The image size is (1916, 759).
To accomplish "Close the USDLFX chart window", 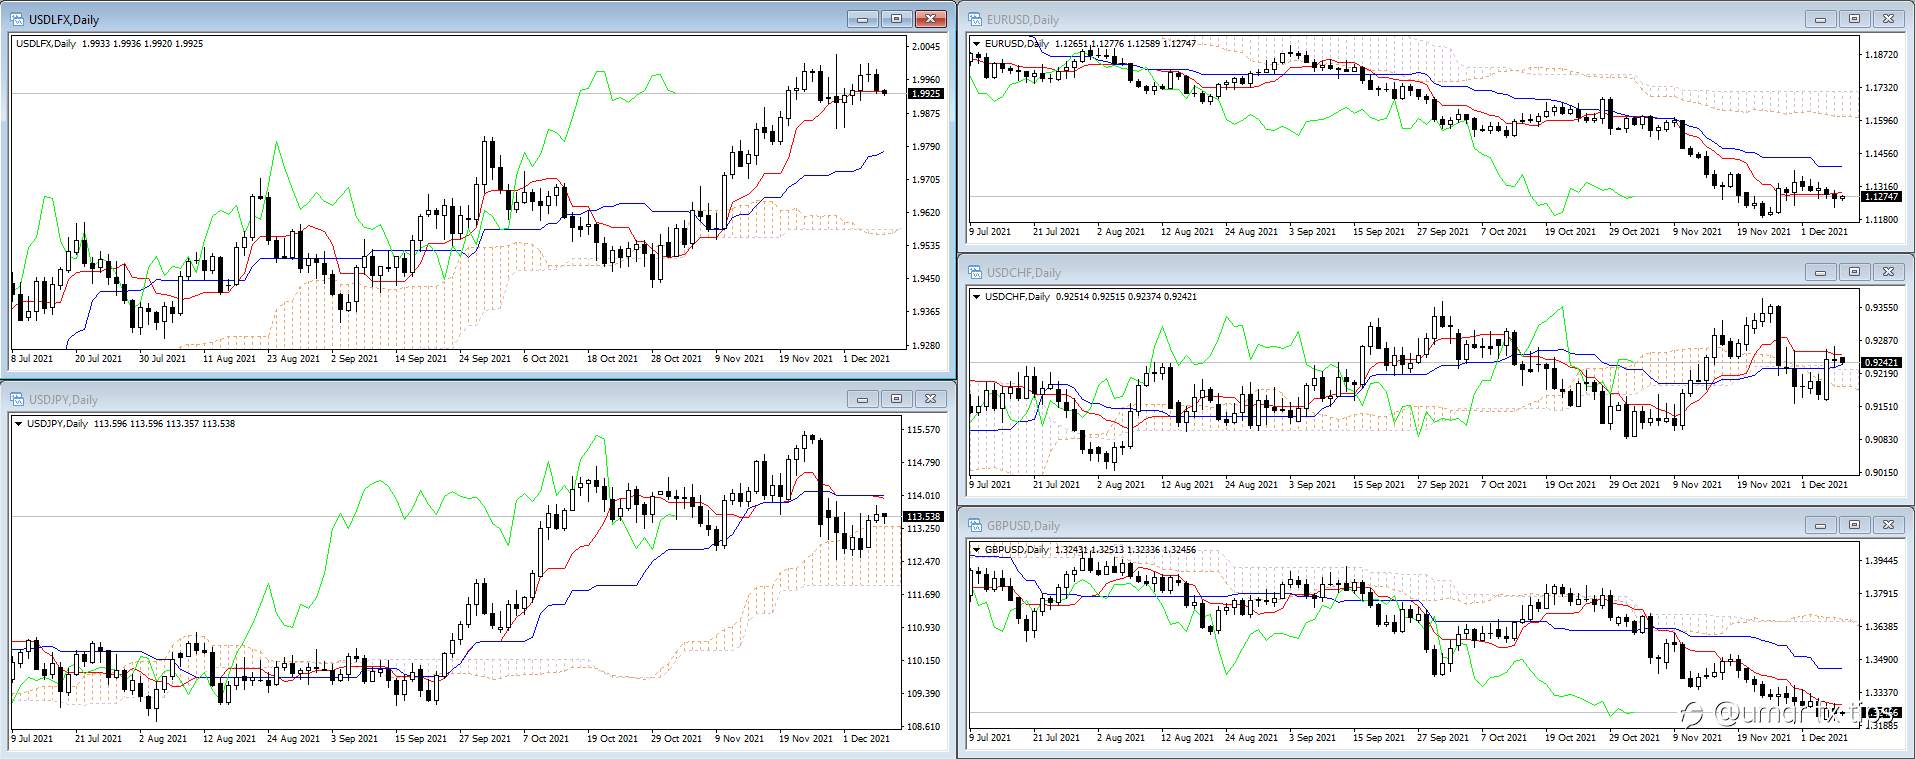I will (931, 19).
